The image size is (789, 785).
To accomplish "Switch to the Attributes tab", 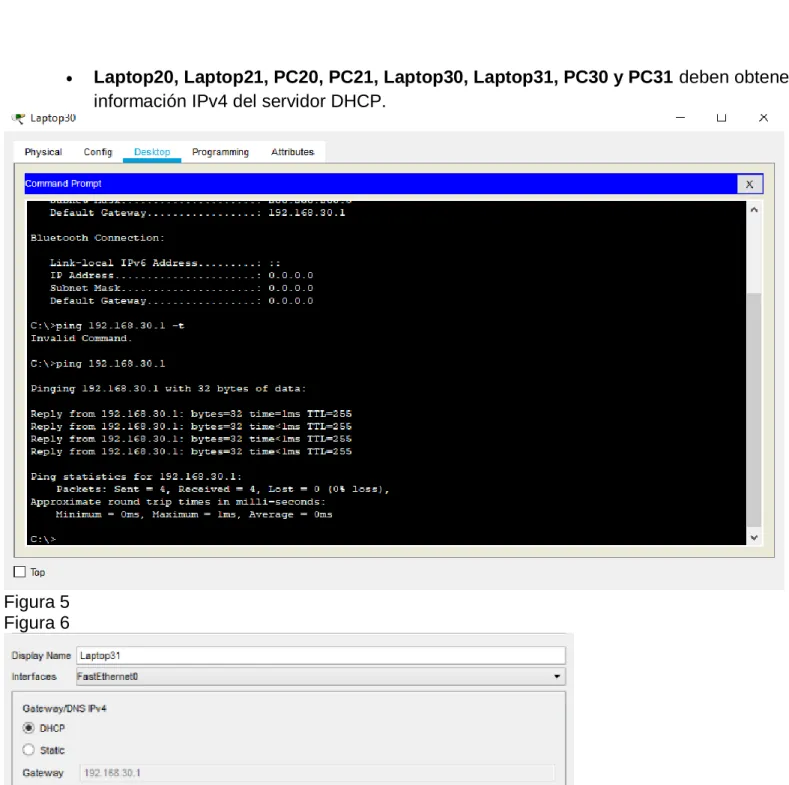I will pos(292,152).
